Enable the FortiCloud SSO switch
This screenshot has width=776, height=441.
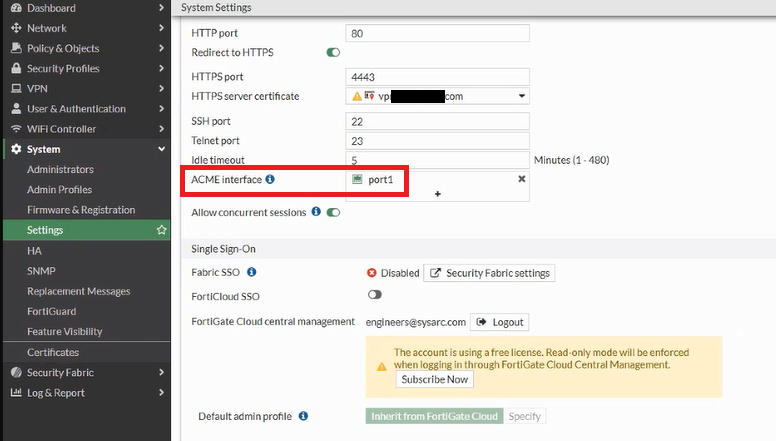(x=375, y=294)
